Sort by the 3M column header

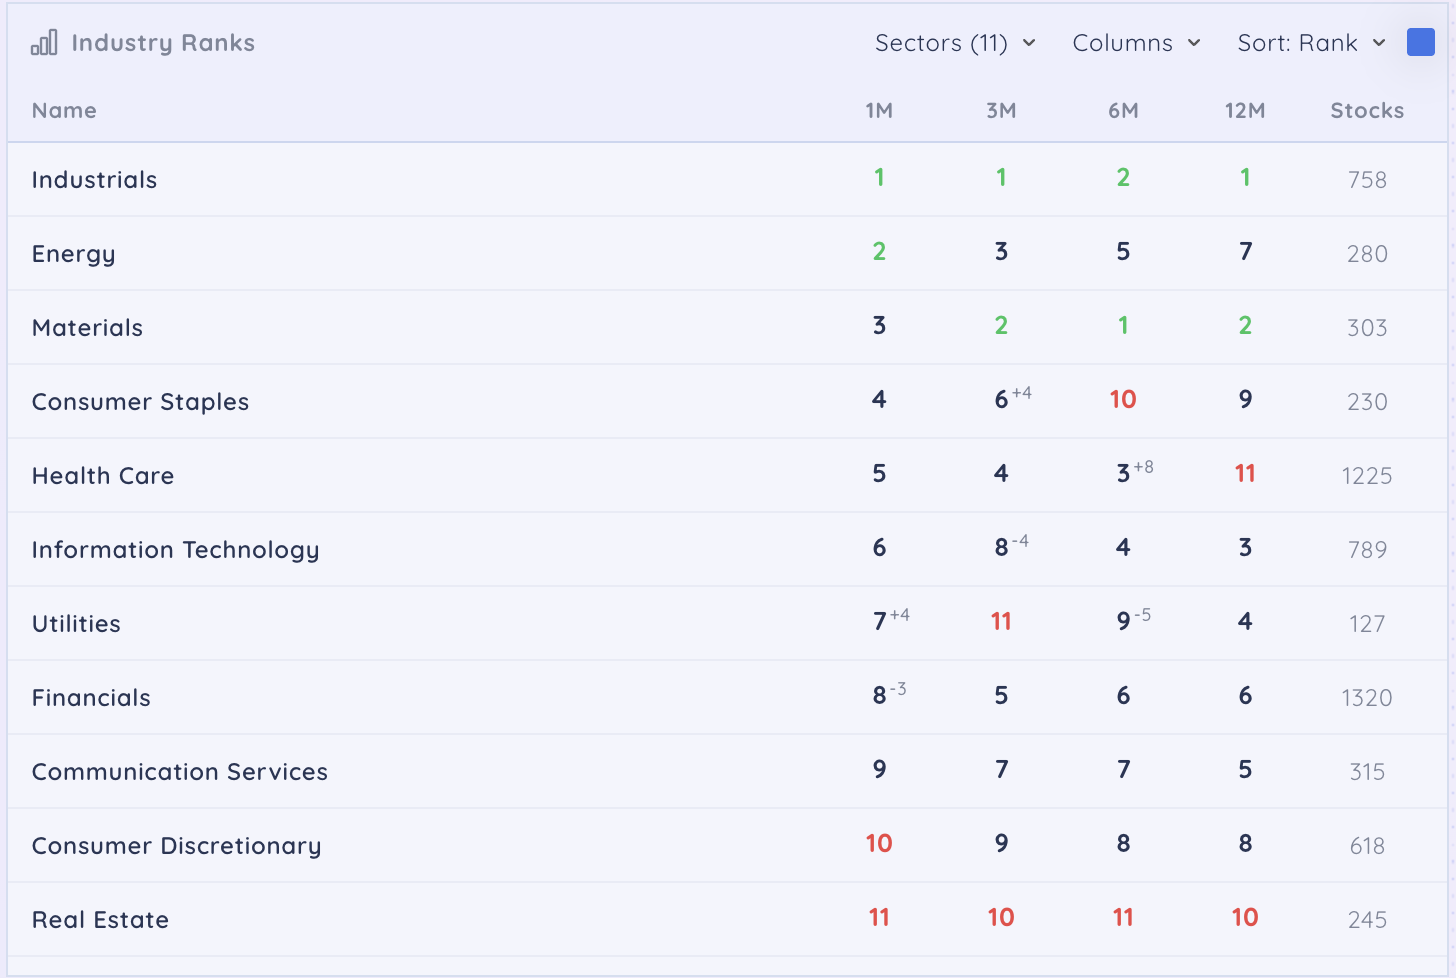(1001, 111)
